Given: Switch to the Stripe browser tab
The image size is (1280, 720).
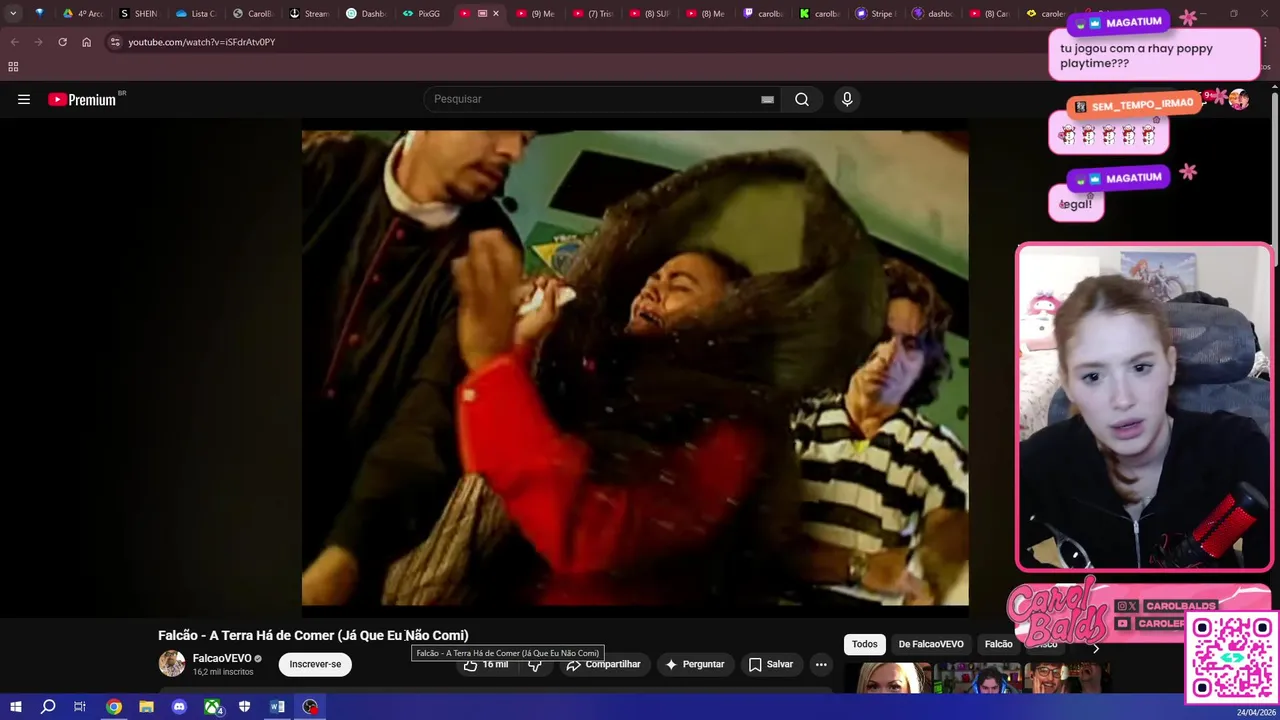Looking at the screenshot, I should (876, 14).
